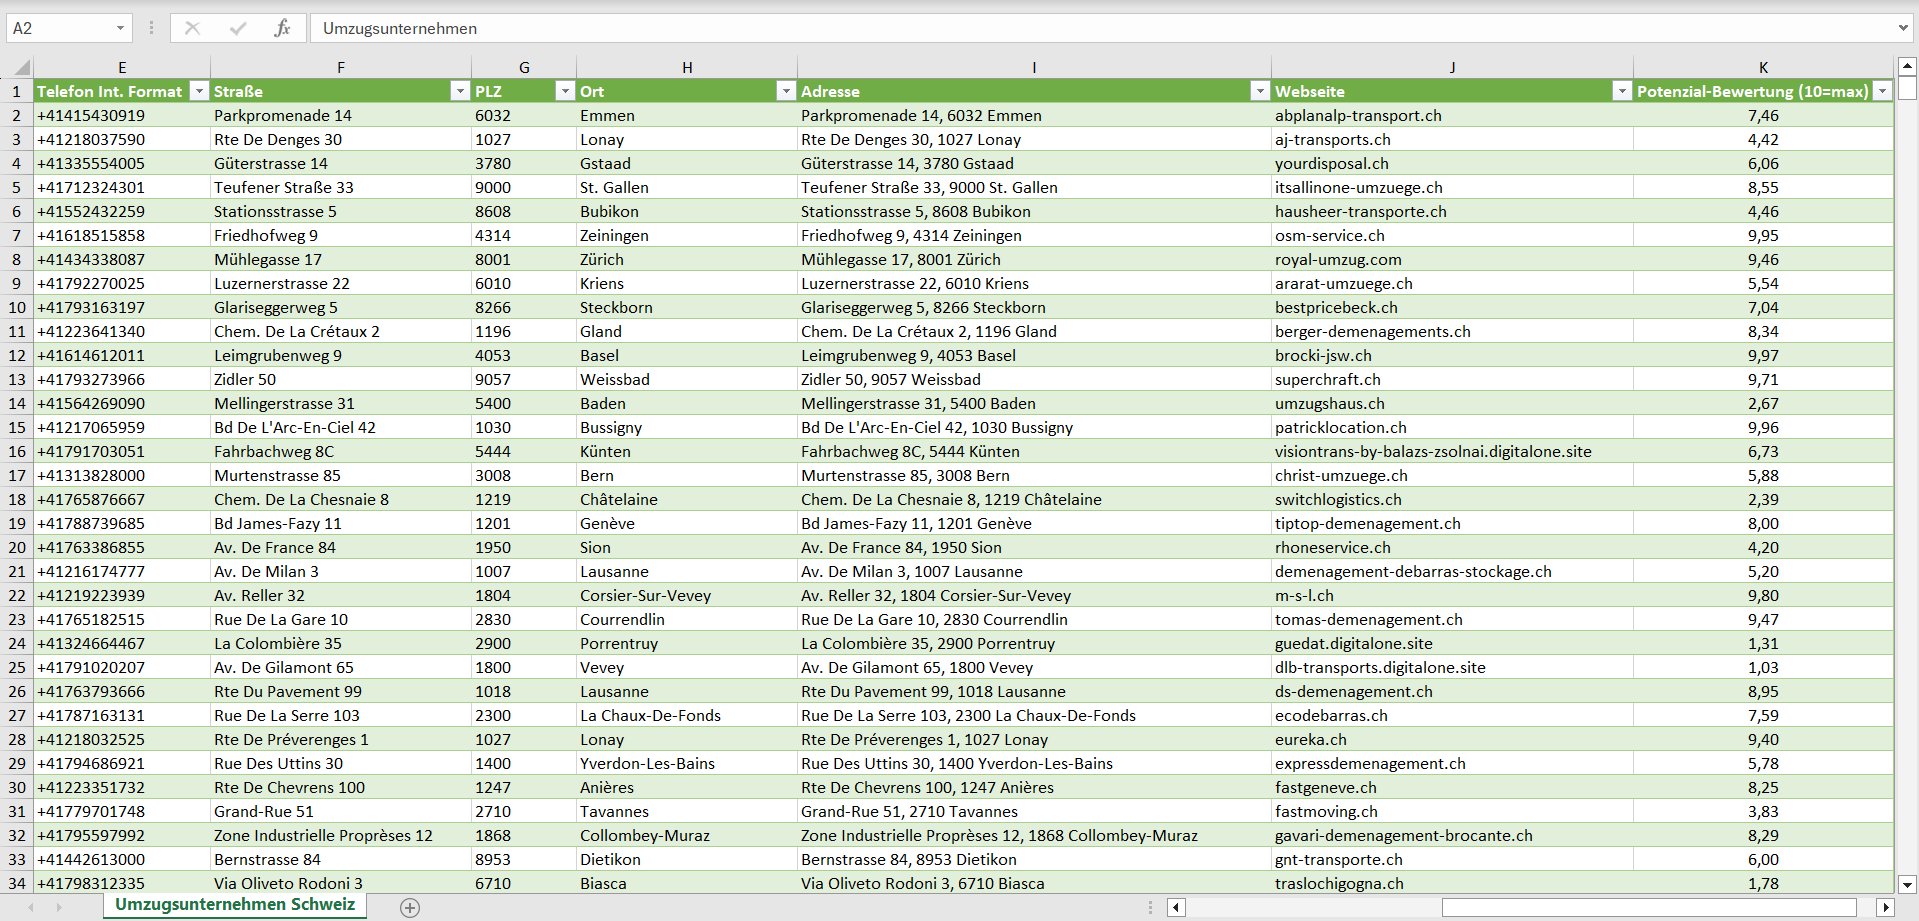Viewport: 1919px width, 921px height.
Task: Click cell traslochigogna.ch
Action: click(x=1452, y=883)
